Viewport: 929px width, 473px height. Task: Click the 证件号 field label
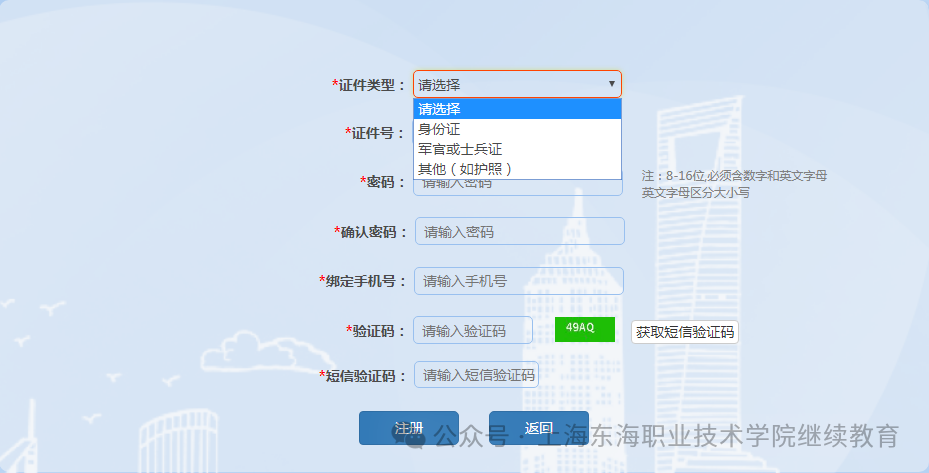(375, 133)
